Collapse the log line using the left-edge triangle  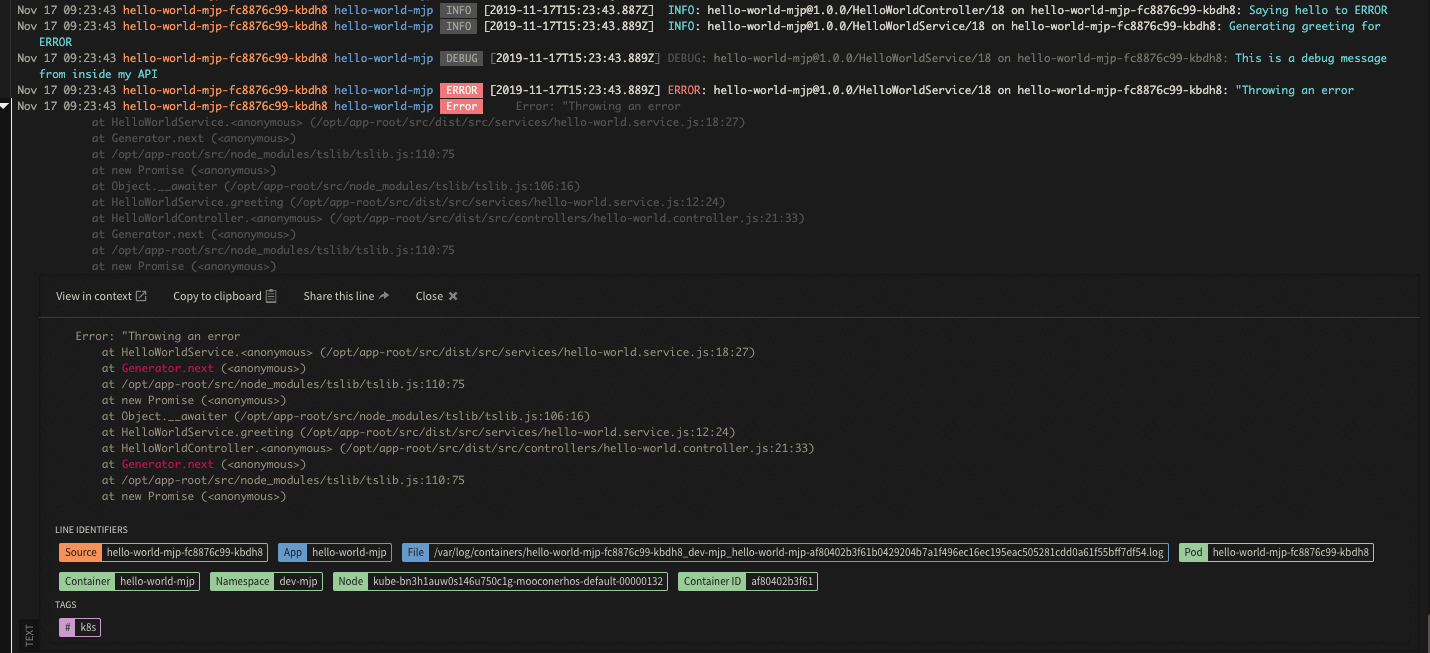4,105
